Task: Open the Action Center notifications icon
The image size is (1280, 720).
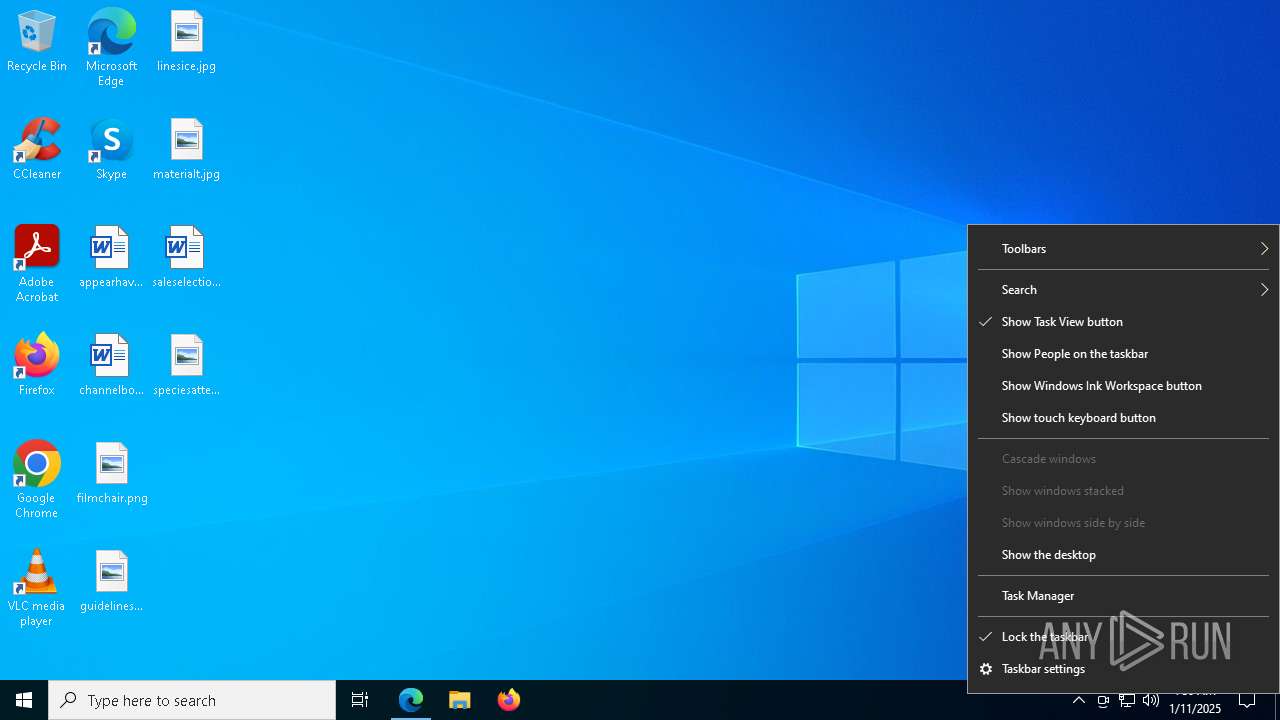Action: (x=1248, y=700)
